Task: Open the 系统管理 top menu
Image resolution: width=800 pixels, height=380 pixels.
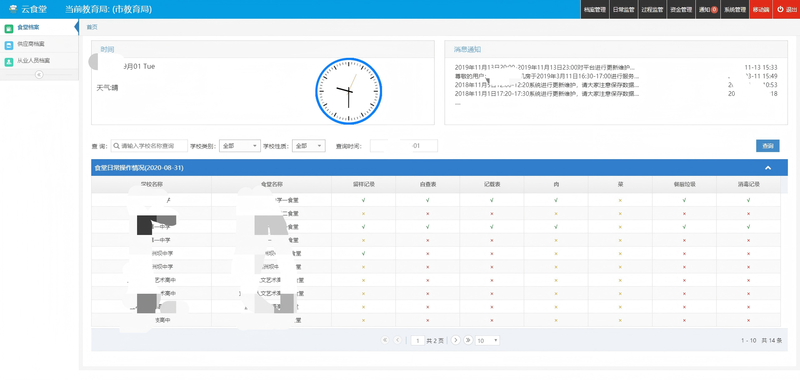Action: tap(735, 9)
